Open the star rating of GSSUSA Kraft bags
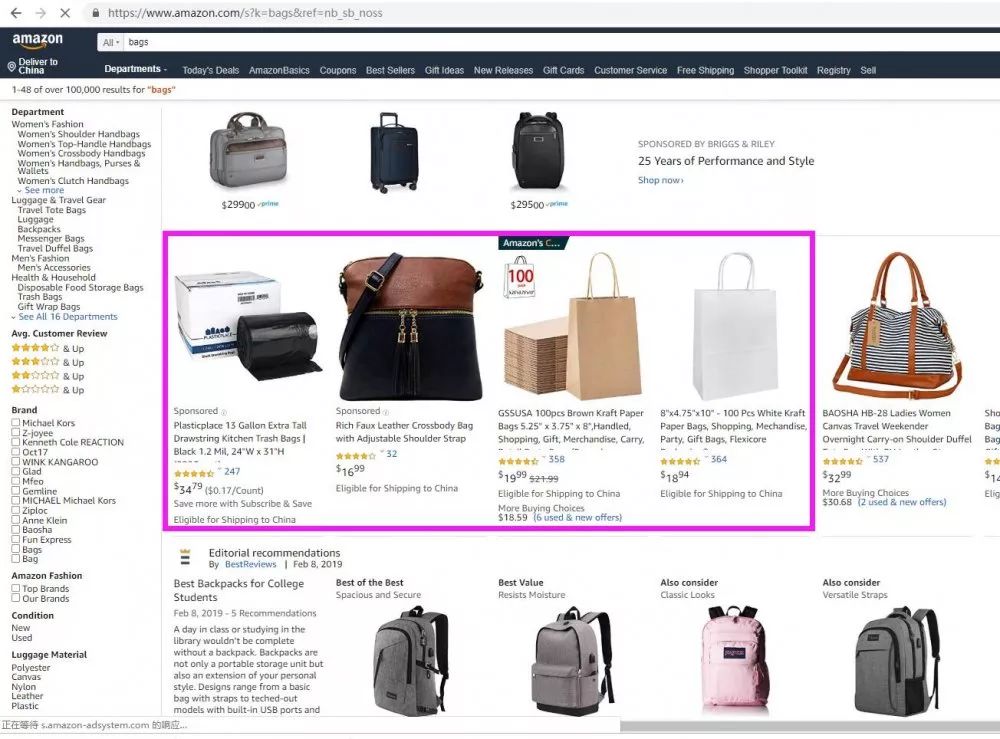 click(x=518, y=461)
